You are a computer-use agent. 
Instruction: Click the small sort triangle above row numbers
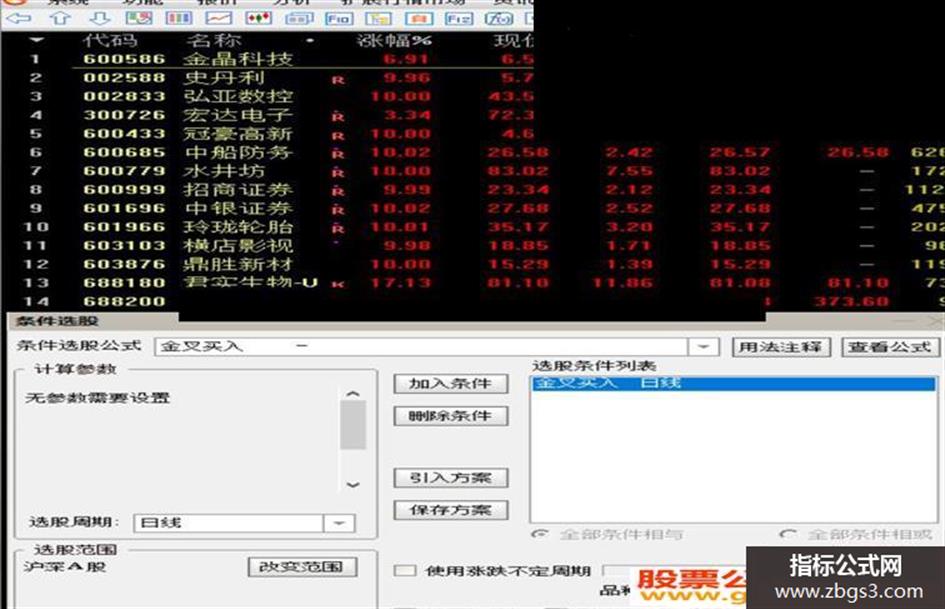pyautogui.click(x=37, y=40)
